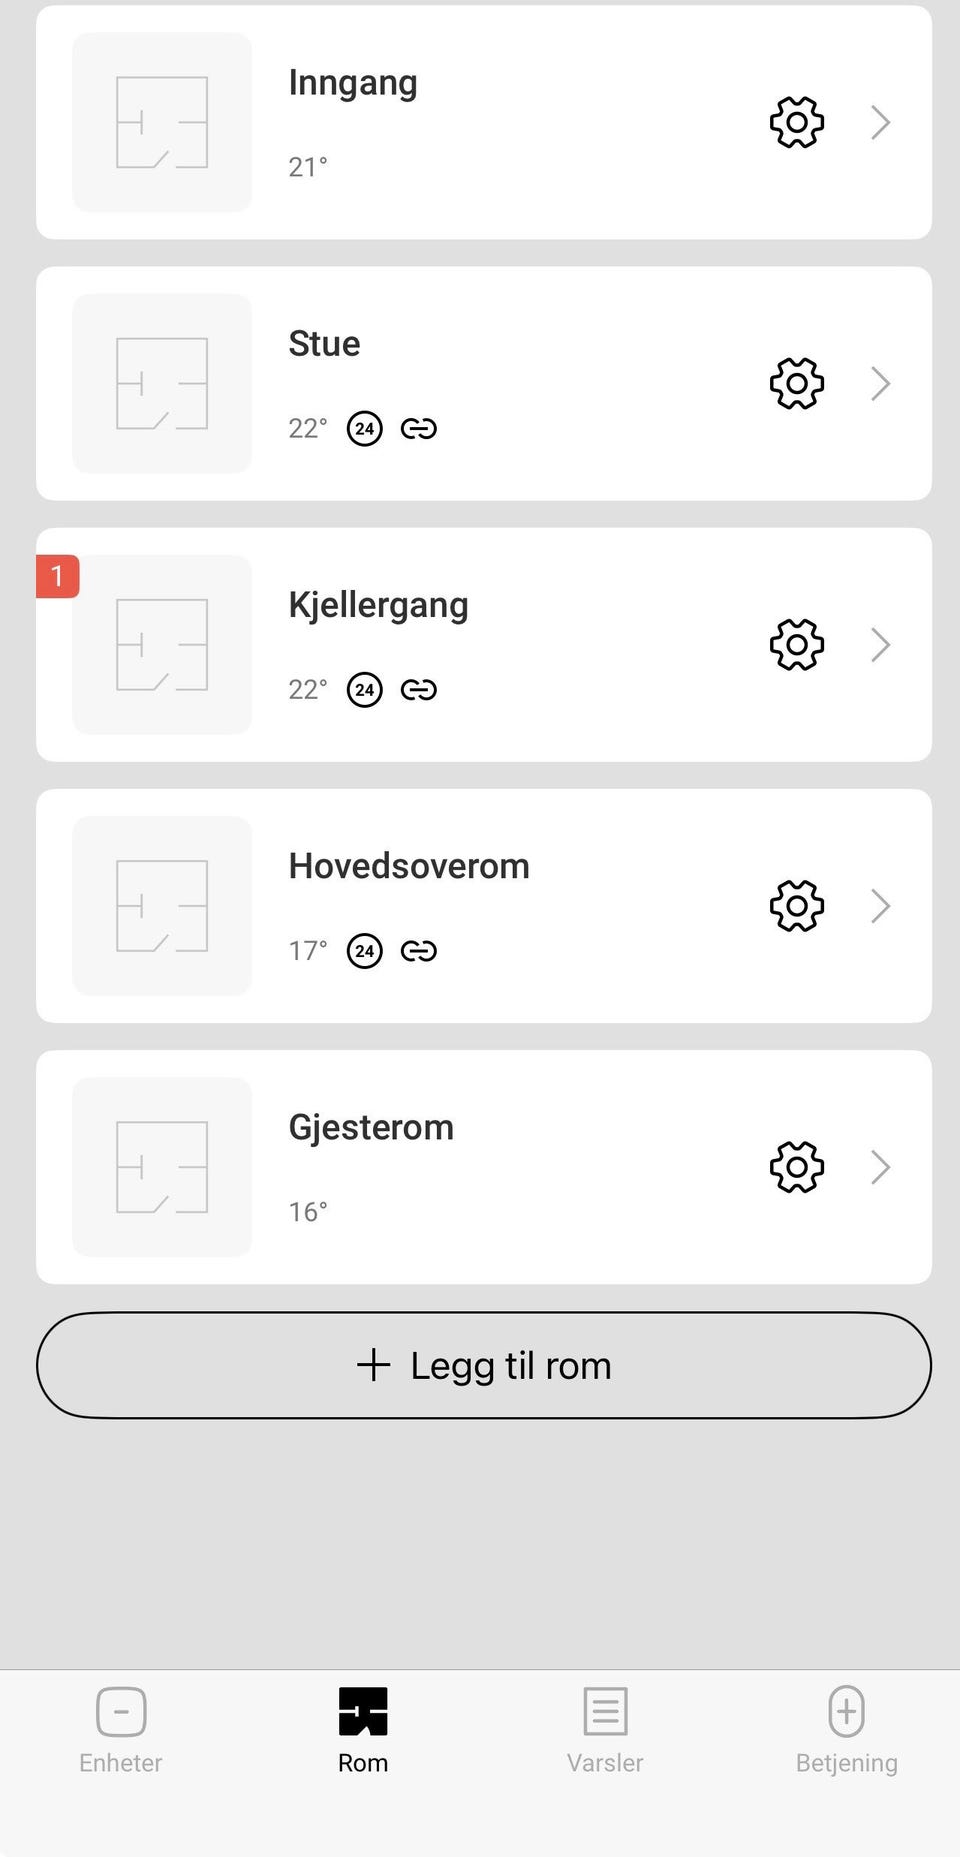Image resolution: width=960 pixels, height=1857 pixels.
Task: Expand Gjesterom room with chevron arrow
Action: coord(880,1167)
